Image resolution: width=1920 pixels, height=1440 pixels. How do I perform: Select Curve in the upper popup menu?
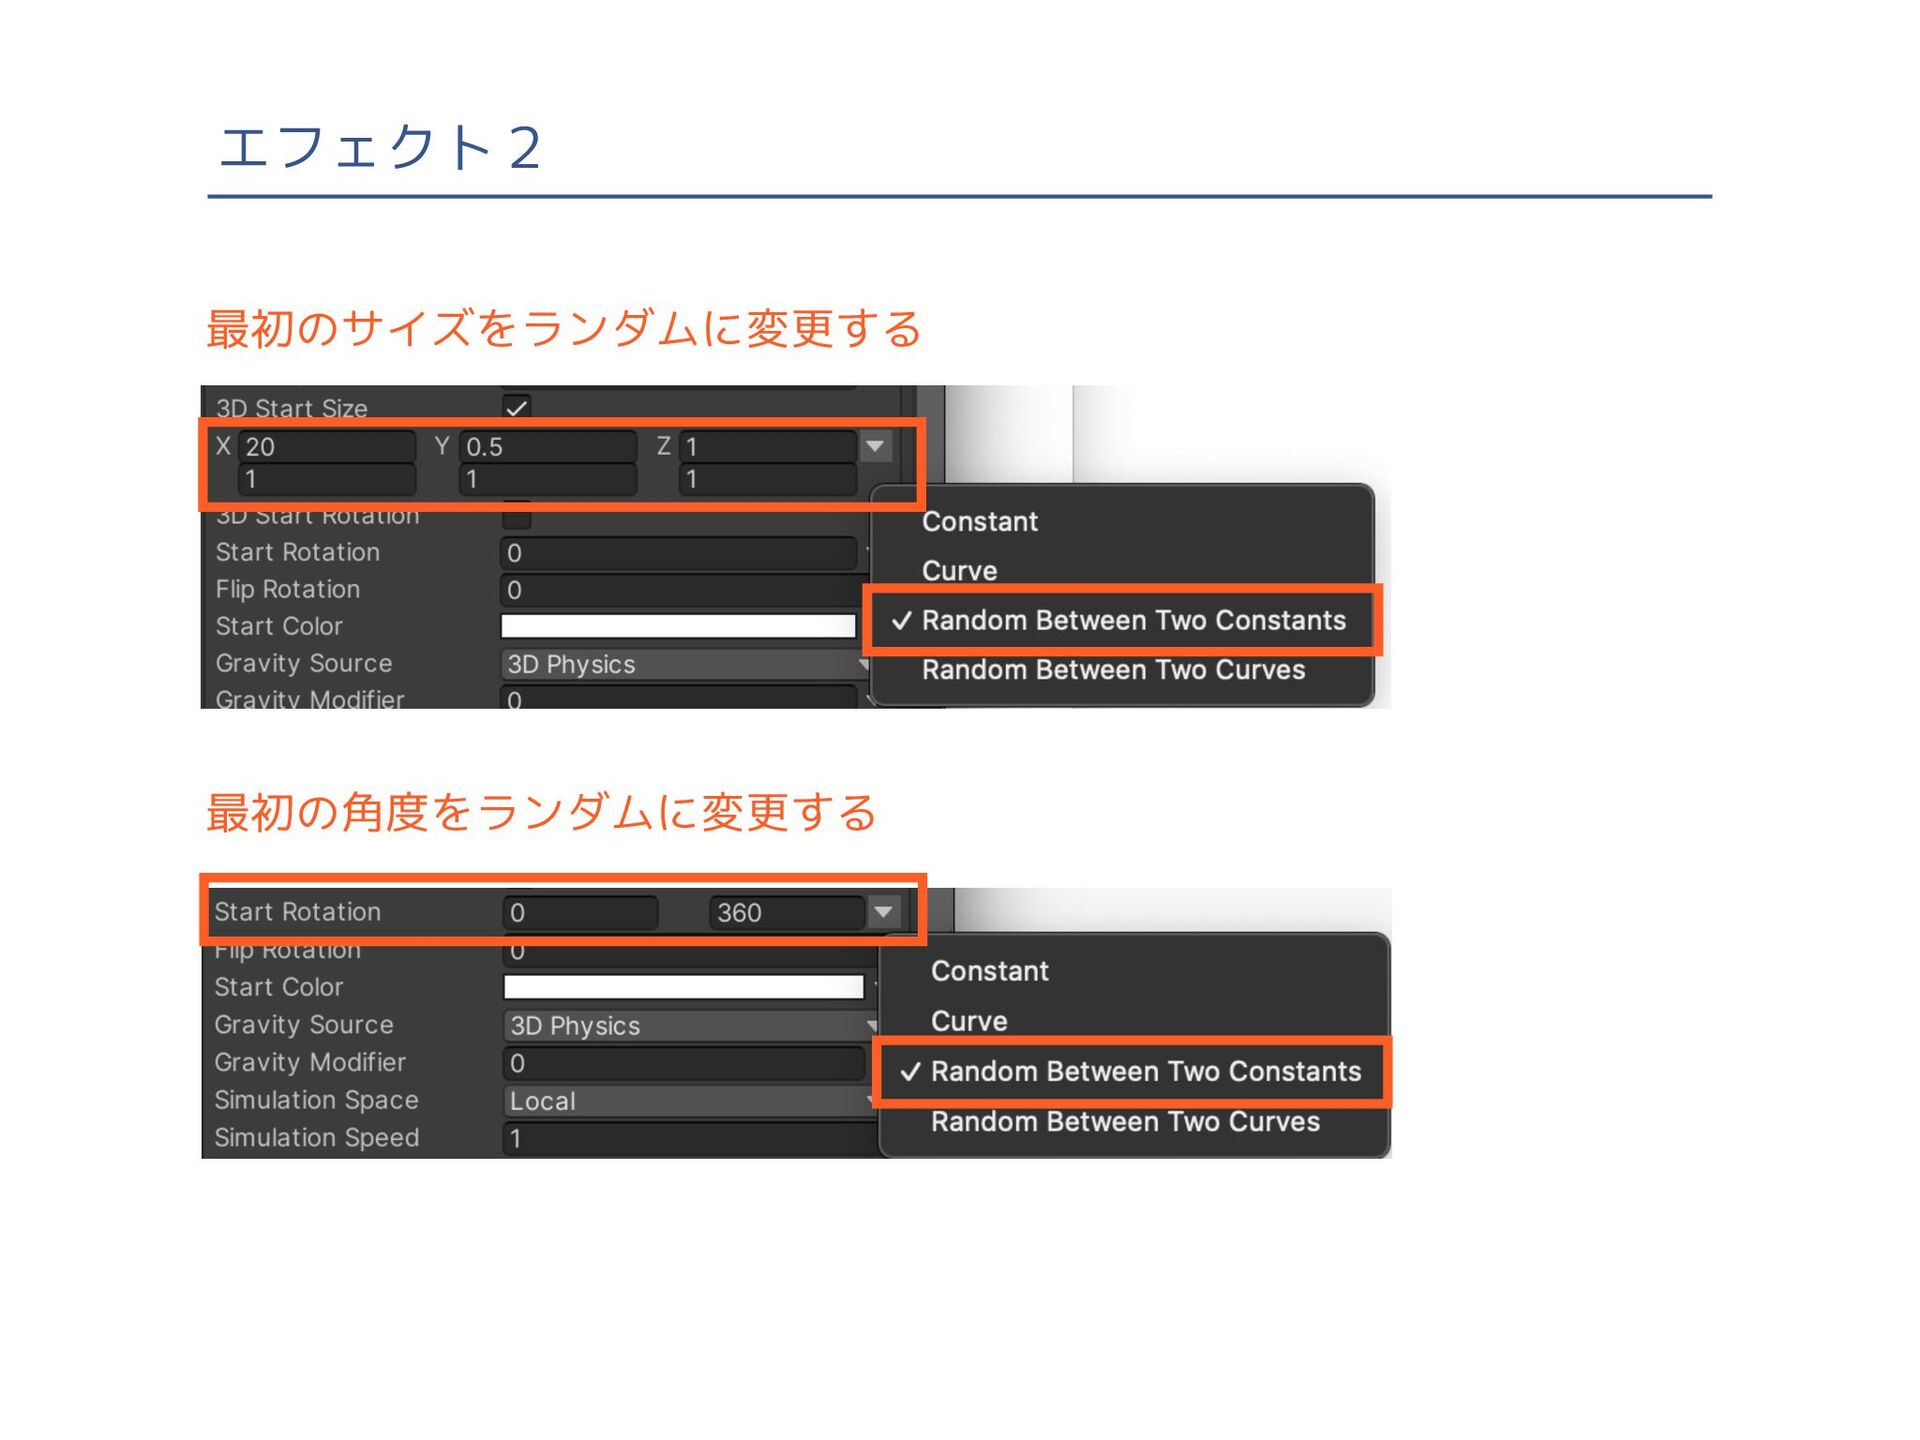pos(959,571)
